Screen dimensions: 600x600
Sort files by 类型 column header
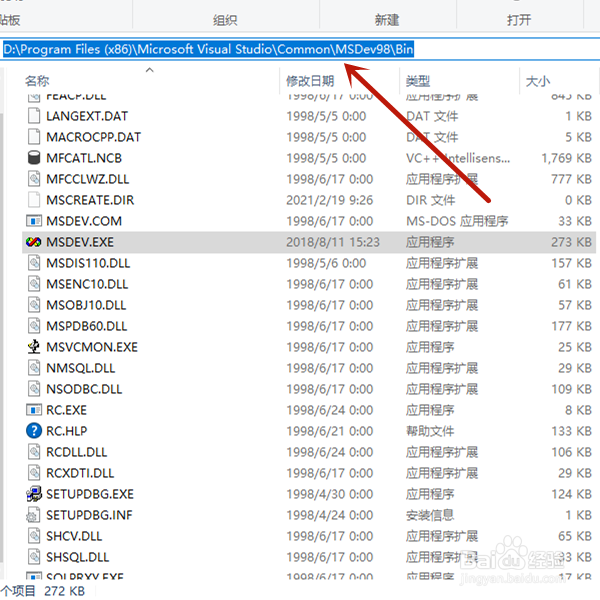click(x=418, y=81)
